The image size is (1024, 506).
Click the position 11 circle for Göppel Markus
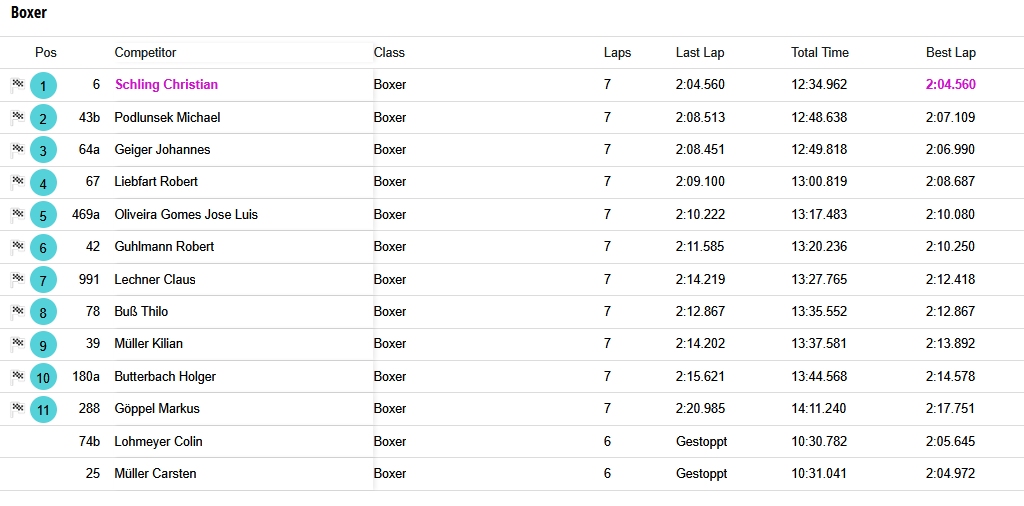tap(43, 409)
